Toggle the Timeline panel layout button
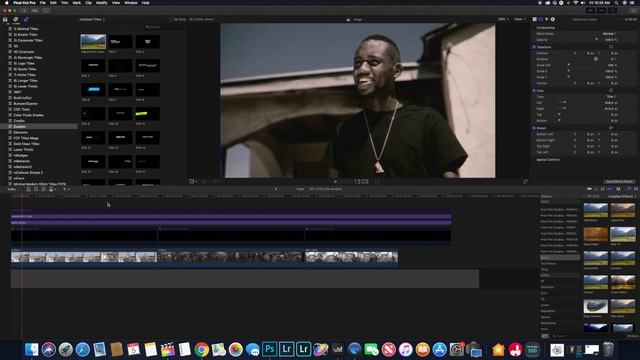This screenshot has height=360, width=640. (x=601, y=11)
